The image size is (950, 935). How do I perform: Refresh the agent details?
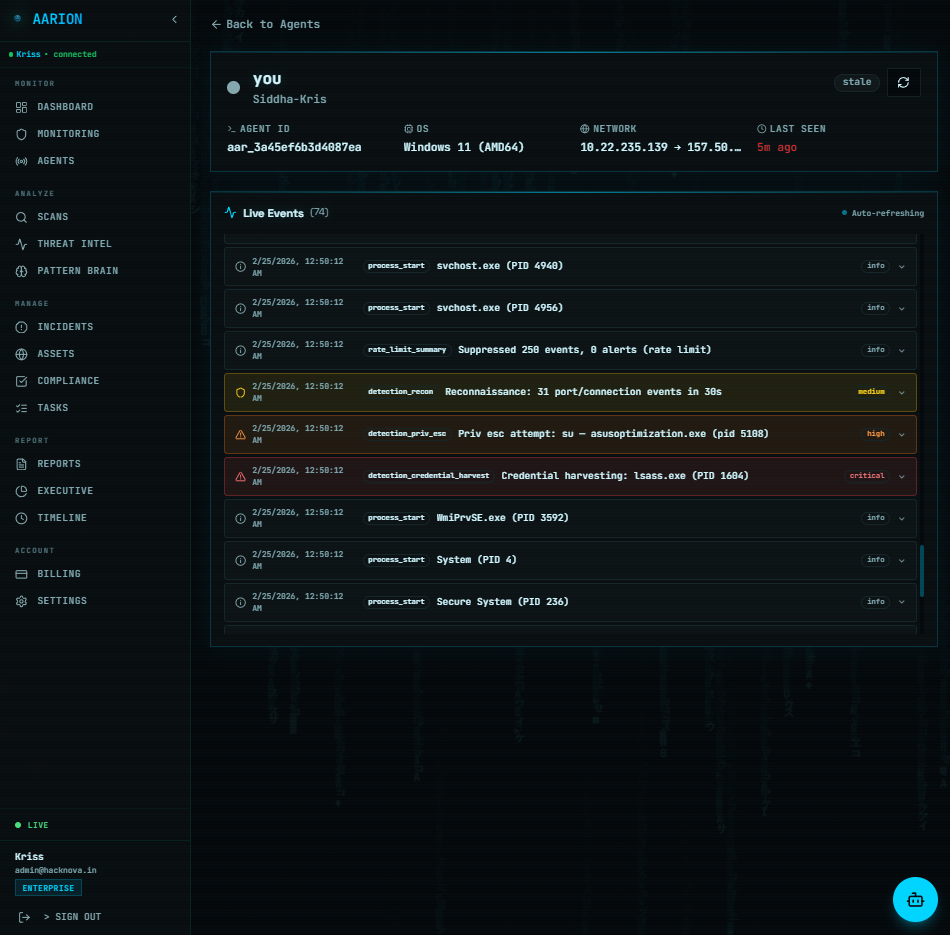pyautogui.click(x=903, y=82)
